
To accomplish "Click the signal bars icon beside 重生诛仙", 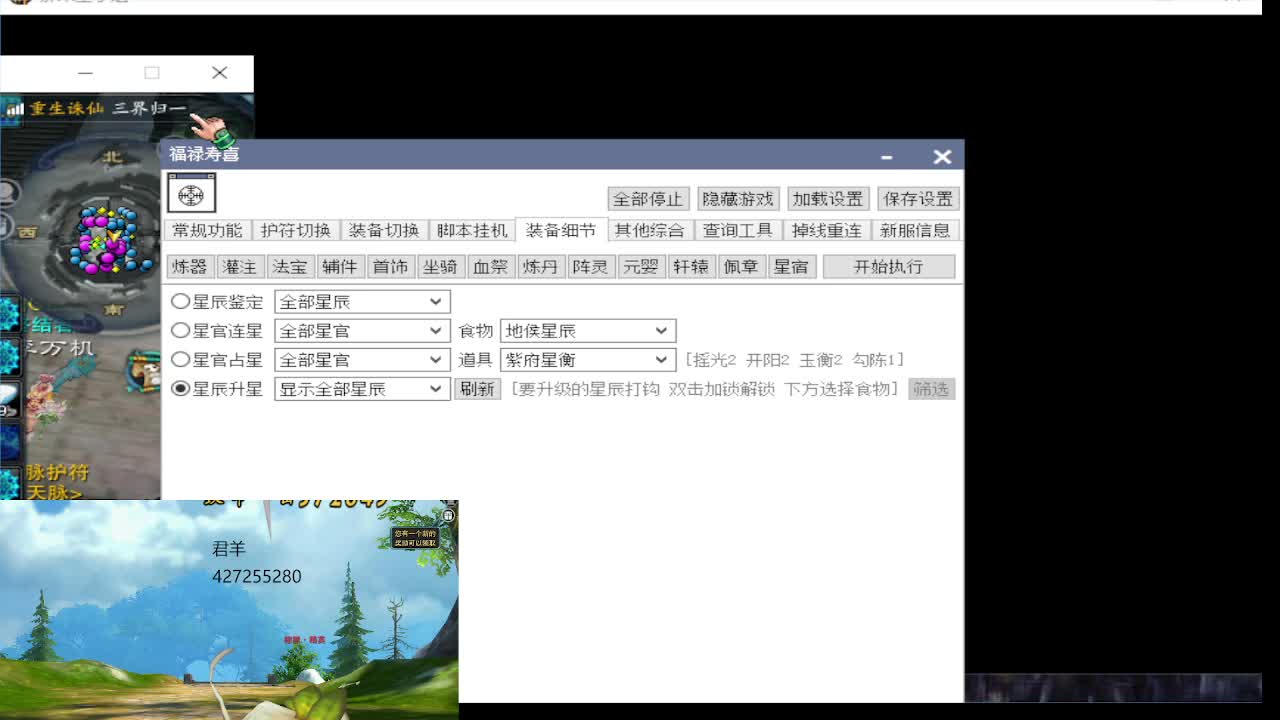I will coord(15,109).
